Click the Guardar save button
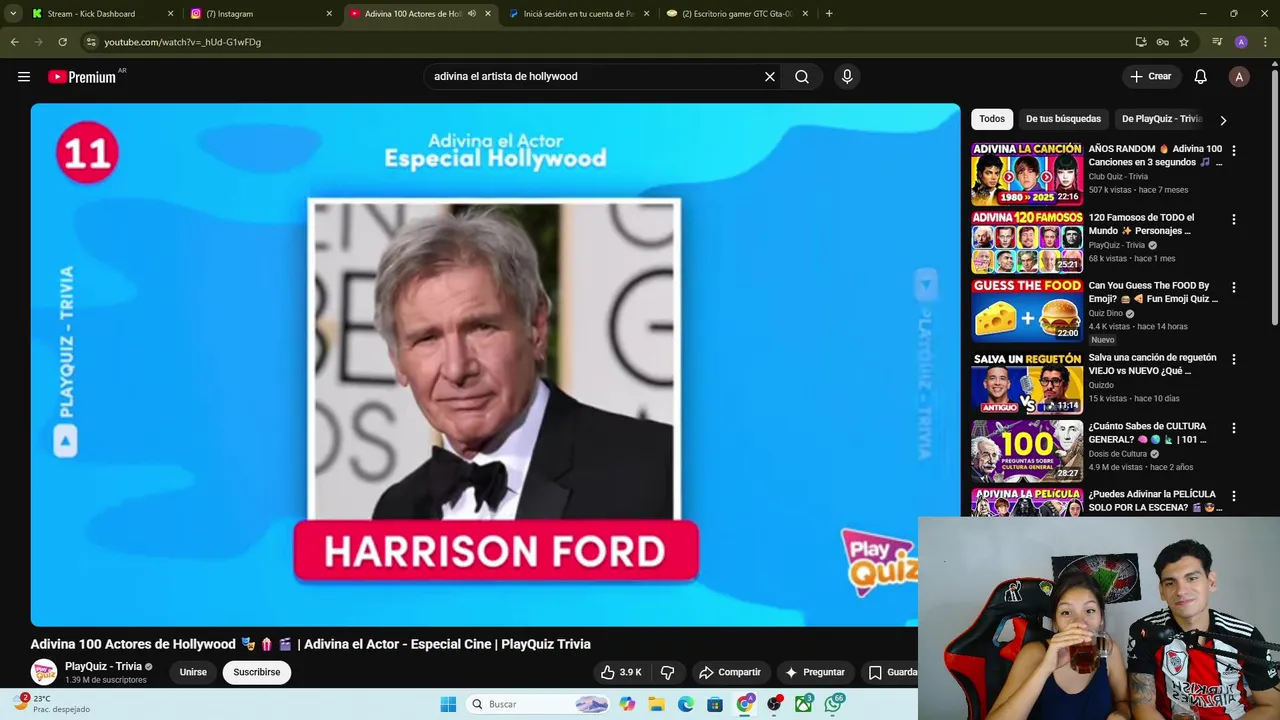This screenshot has width=1280, height=720. tap(893, 672)
